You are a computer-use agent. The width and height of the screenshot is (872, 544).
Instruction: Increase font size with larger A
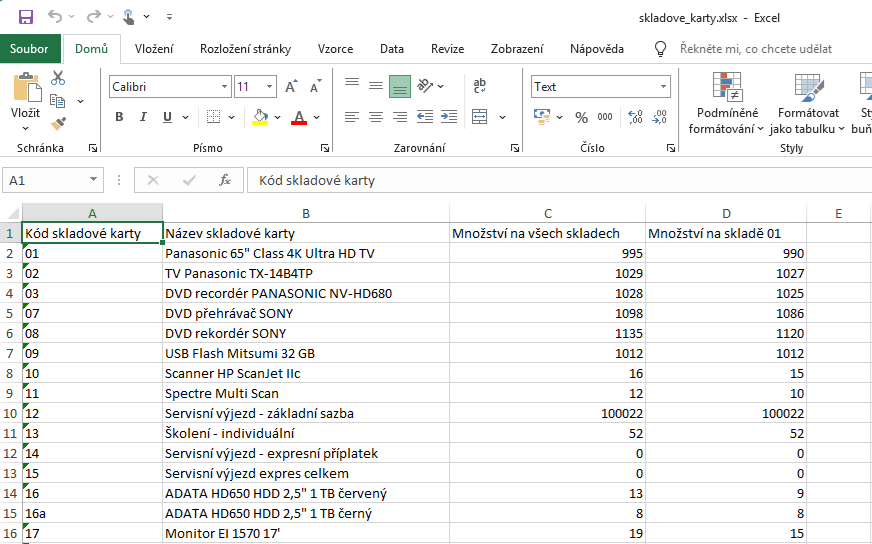tap(291, 86)
